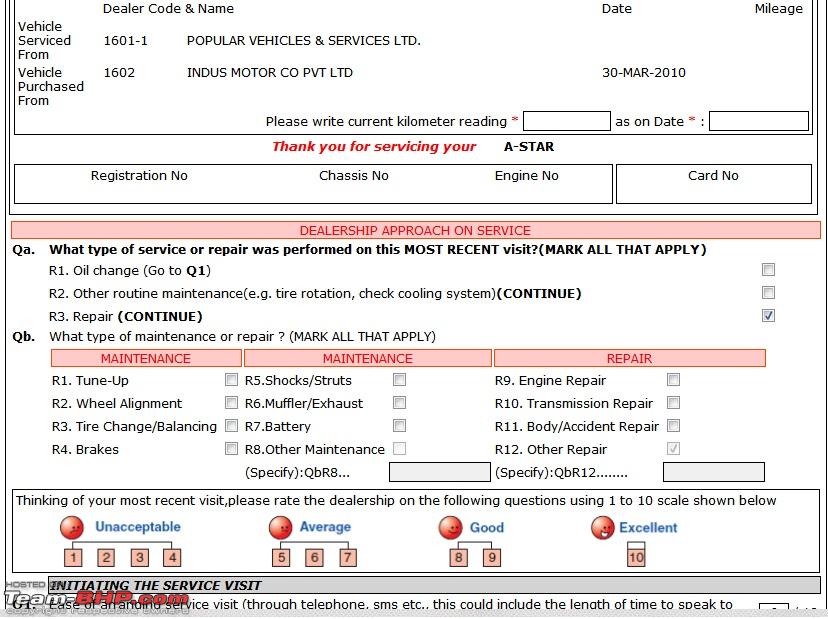Click the 'Vehicle Serviced From' label

pyautogui.click(x=44, y=41)
